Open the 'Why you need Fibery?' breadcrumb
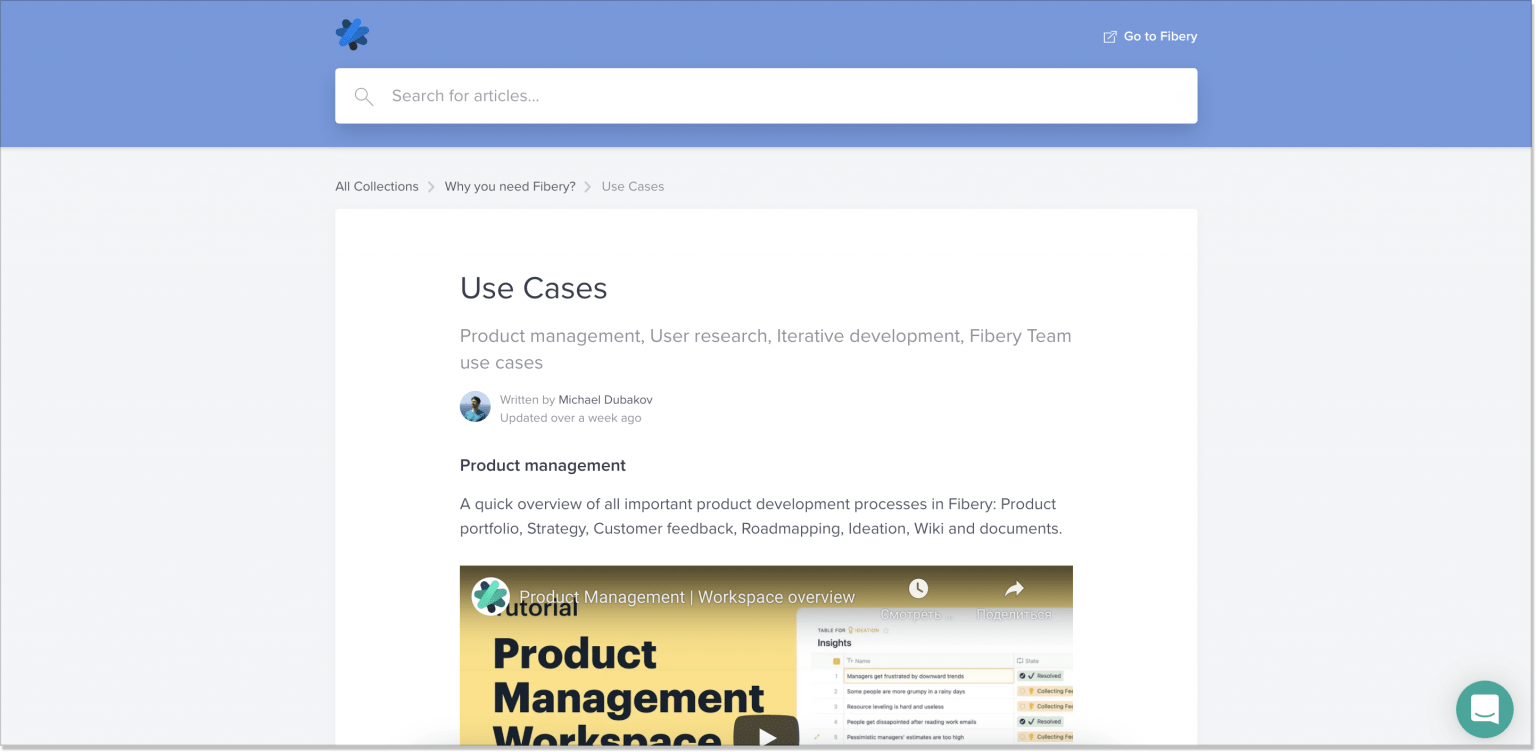This screenshot has width=1536, height=752. tap(510, 186)
